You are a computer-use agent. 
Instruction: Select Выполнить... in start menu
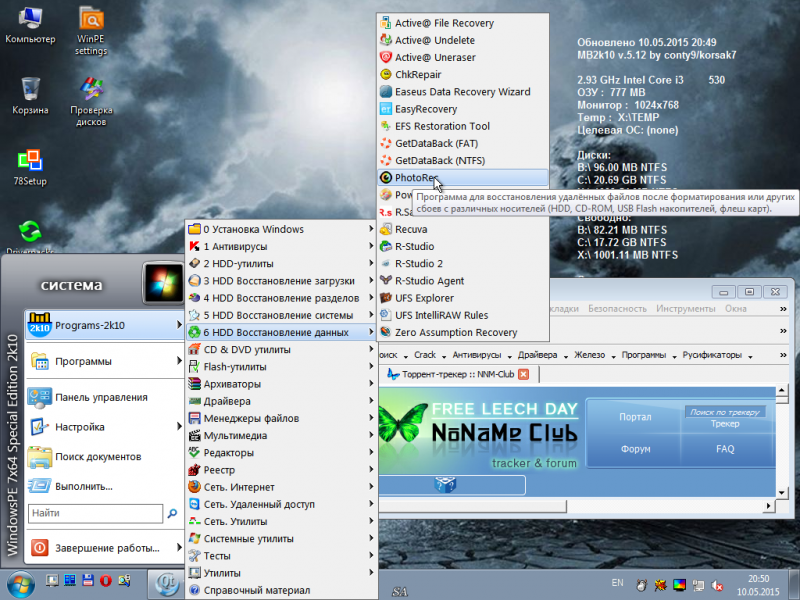pyautogui.click(x=104, y=486)
